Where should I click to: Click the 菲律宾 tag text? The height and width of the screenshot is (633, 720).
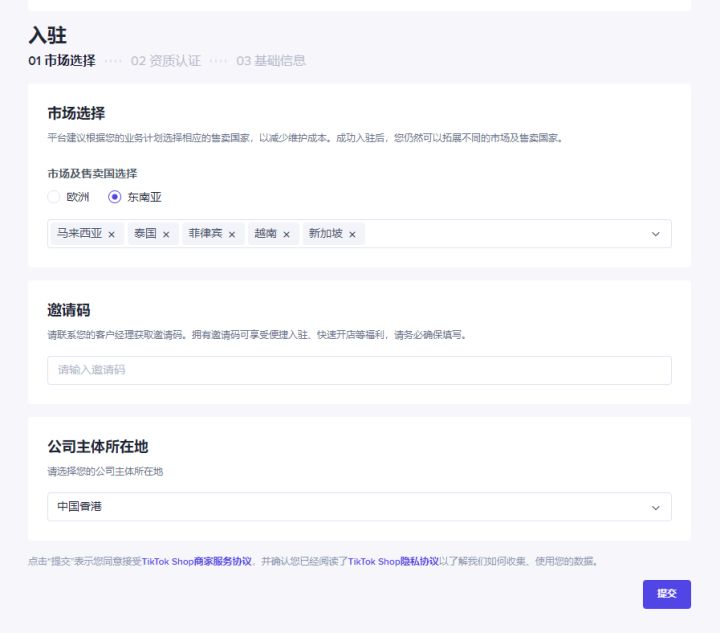tap(205, 233)
